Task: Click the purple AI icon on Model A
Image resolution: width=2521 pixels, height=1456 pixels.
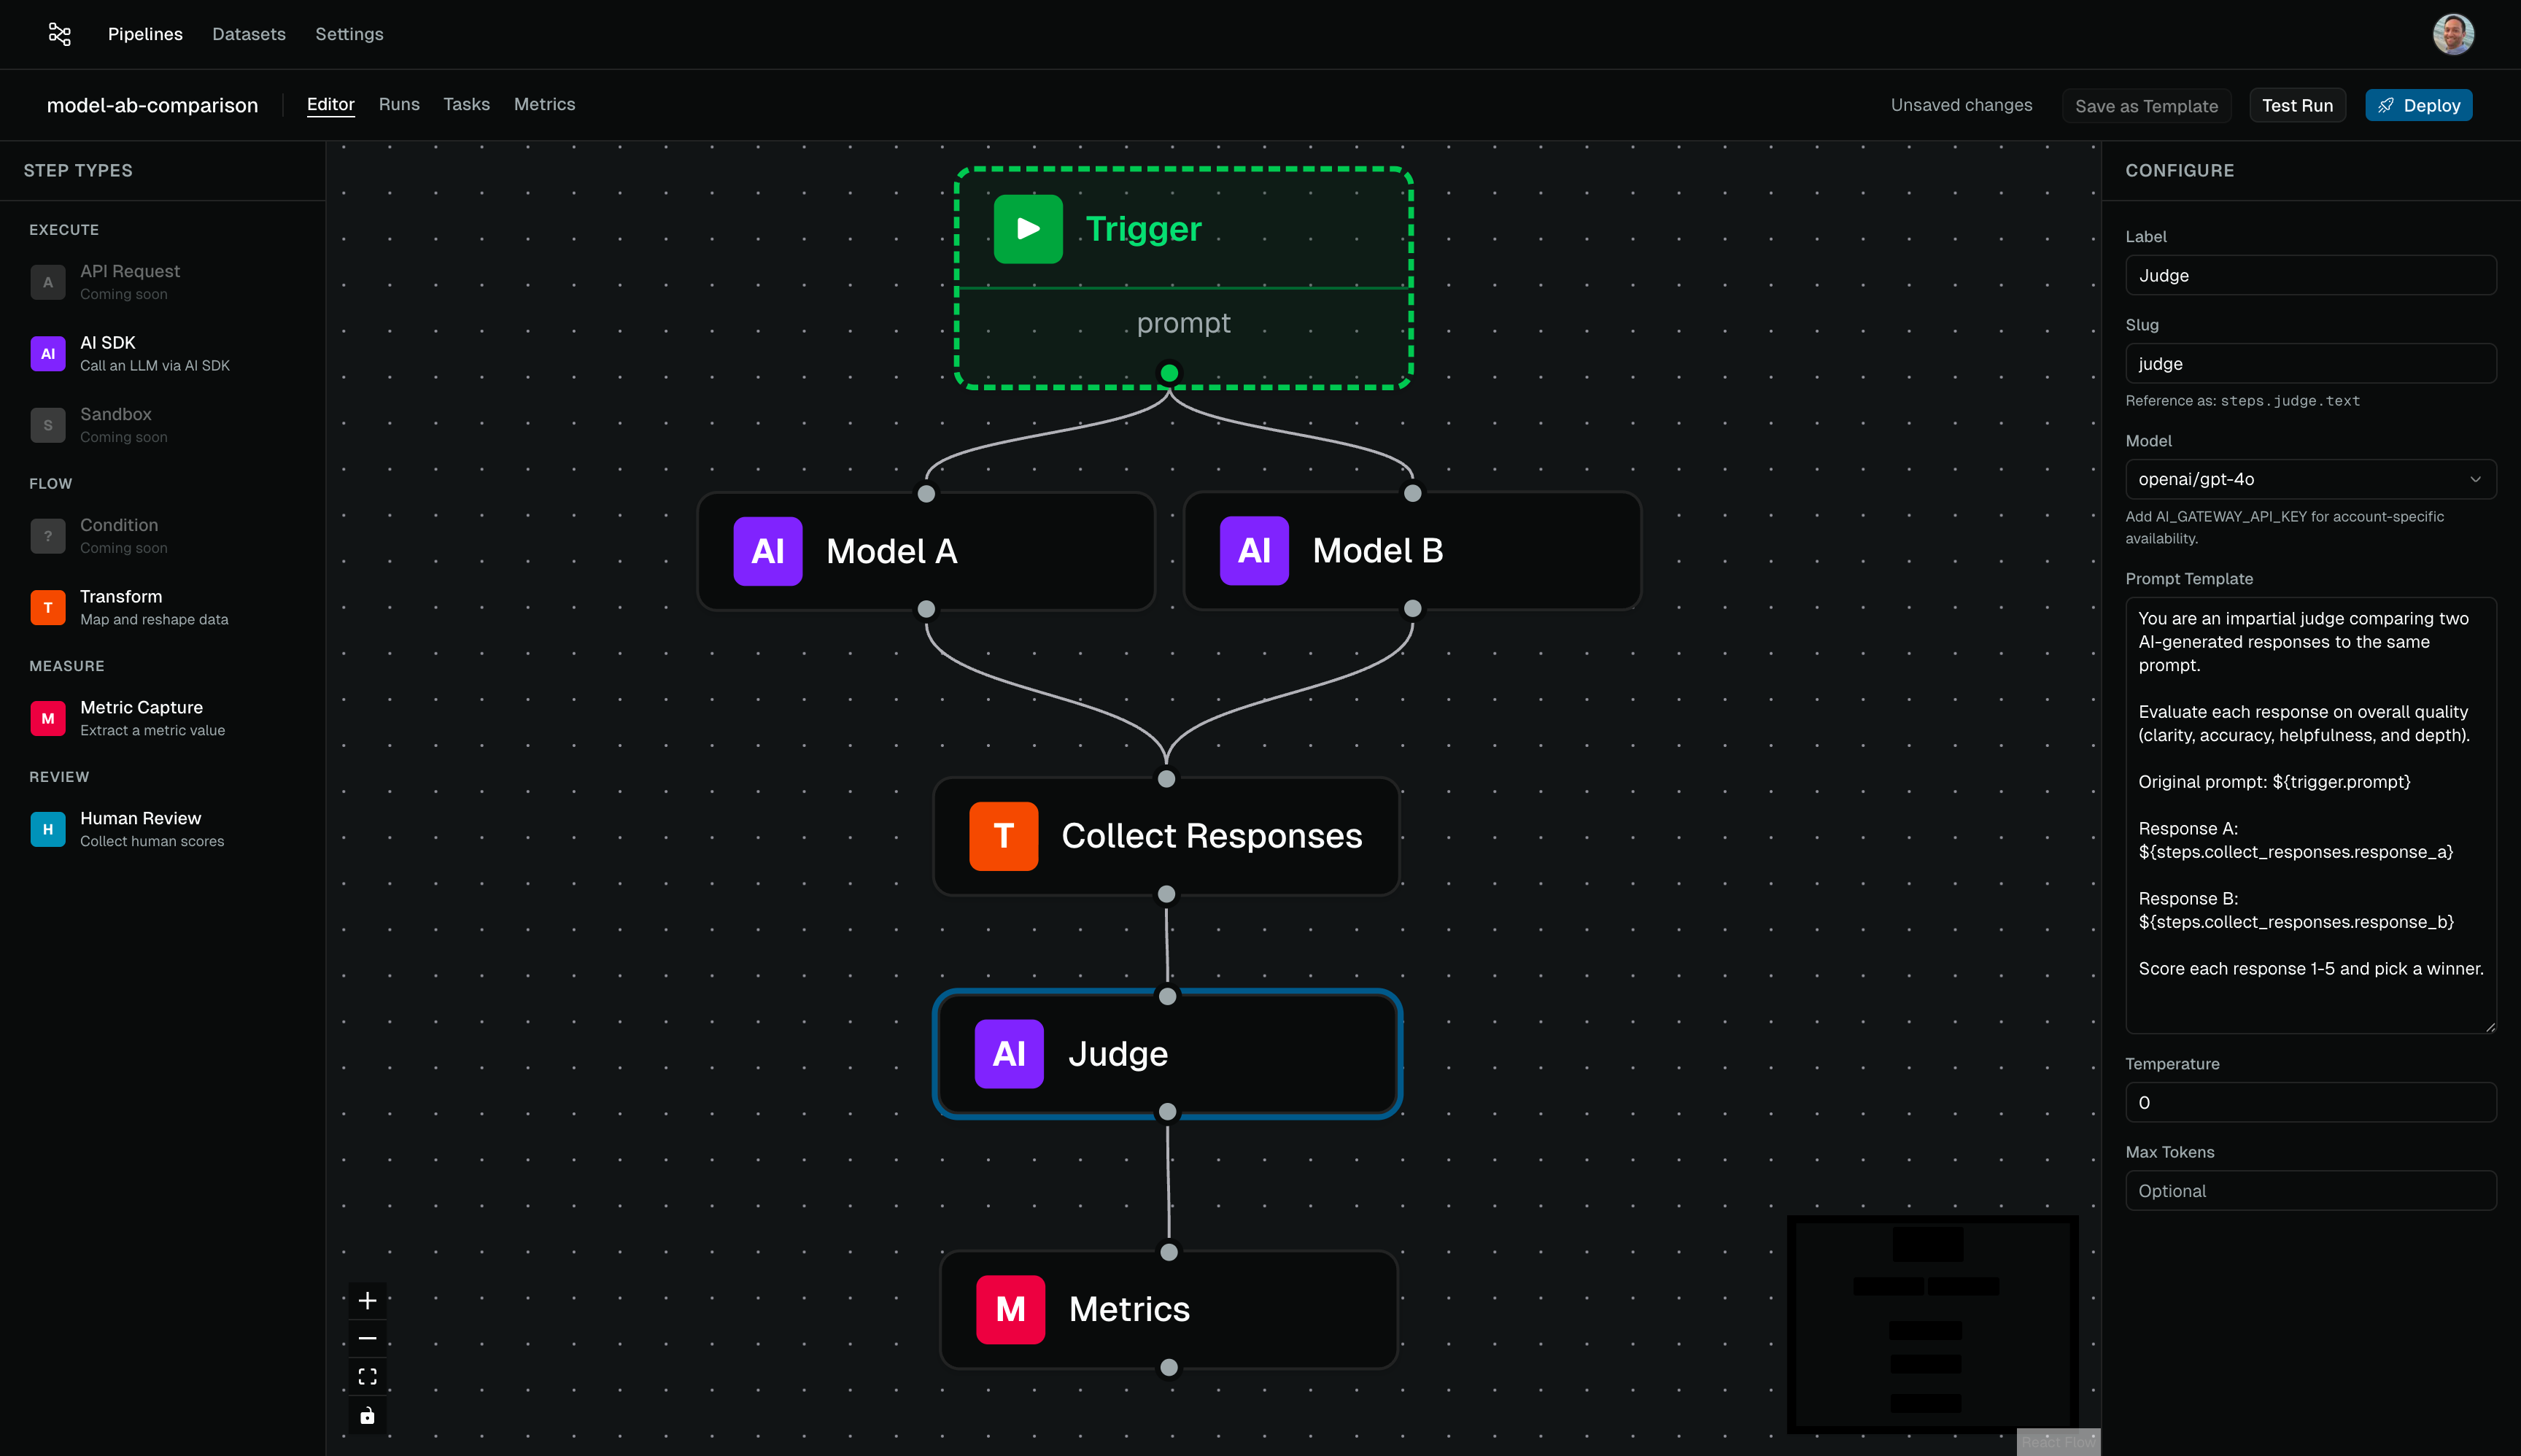Action: point(767,551)
